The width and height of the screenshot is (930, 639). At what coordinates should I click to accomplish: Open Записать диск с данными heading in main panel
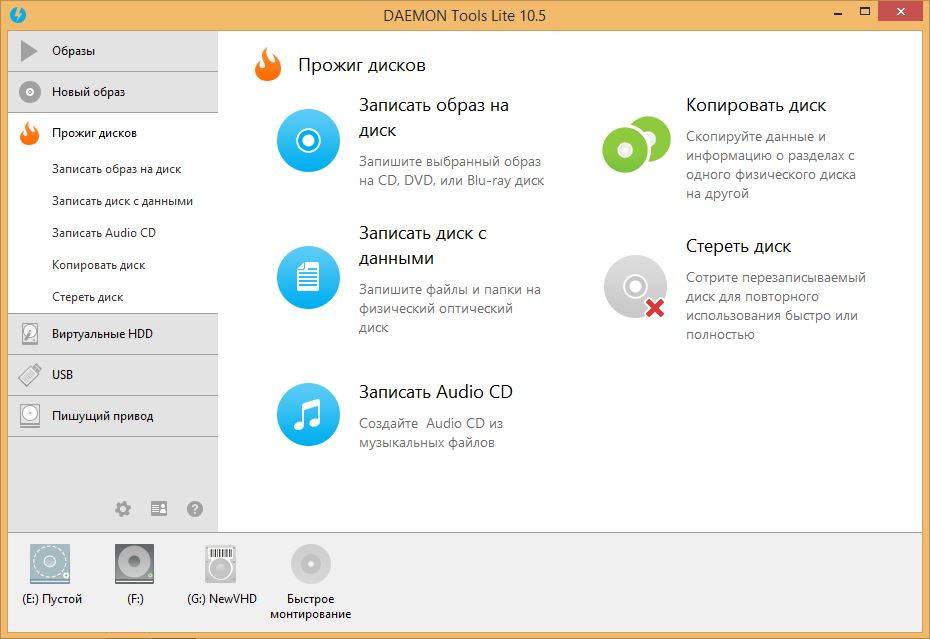click(x=422, y=246)
